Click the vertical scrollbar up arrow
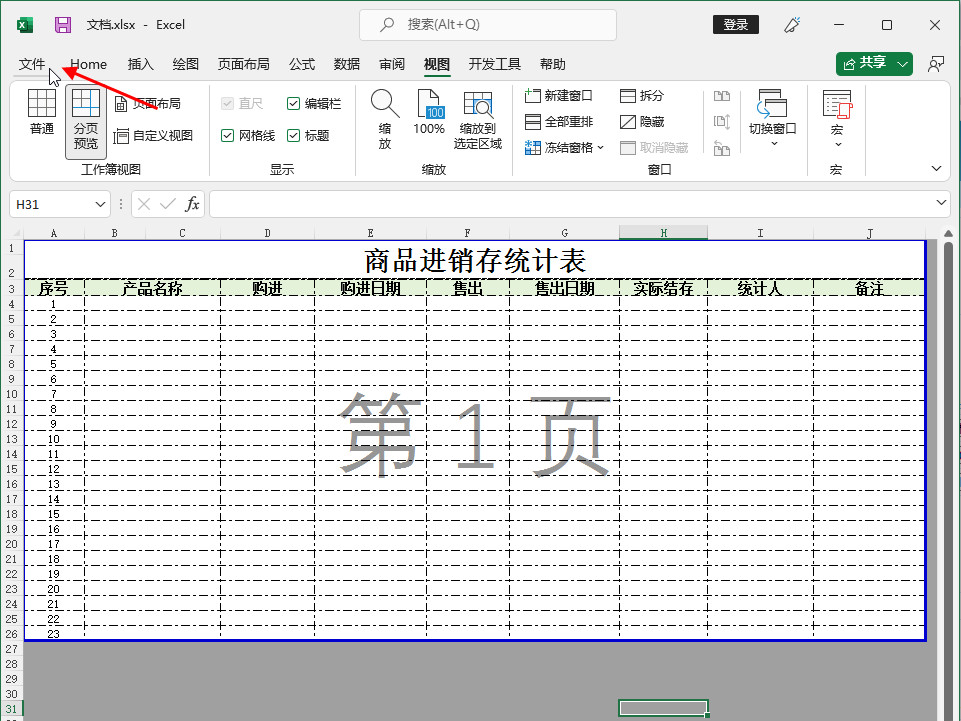The width and height of the screenshot is (961, 721). [x=948, y=234]
